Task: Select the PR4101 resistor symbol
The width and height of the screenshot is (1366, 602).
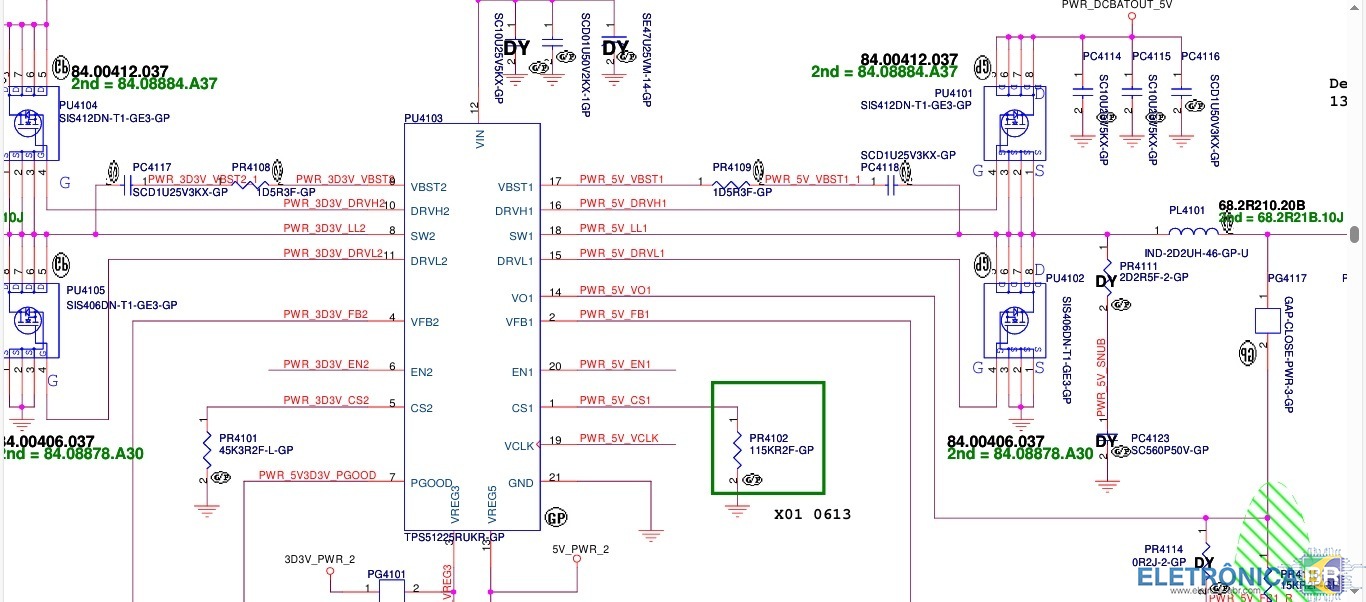Action: coord(206,442)
